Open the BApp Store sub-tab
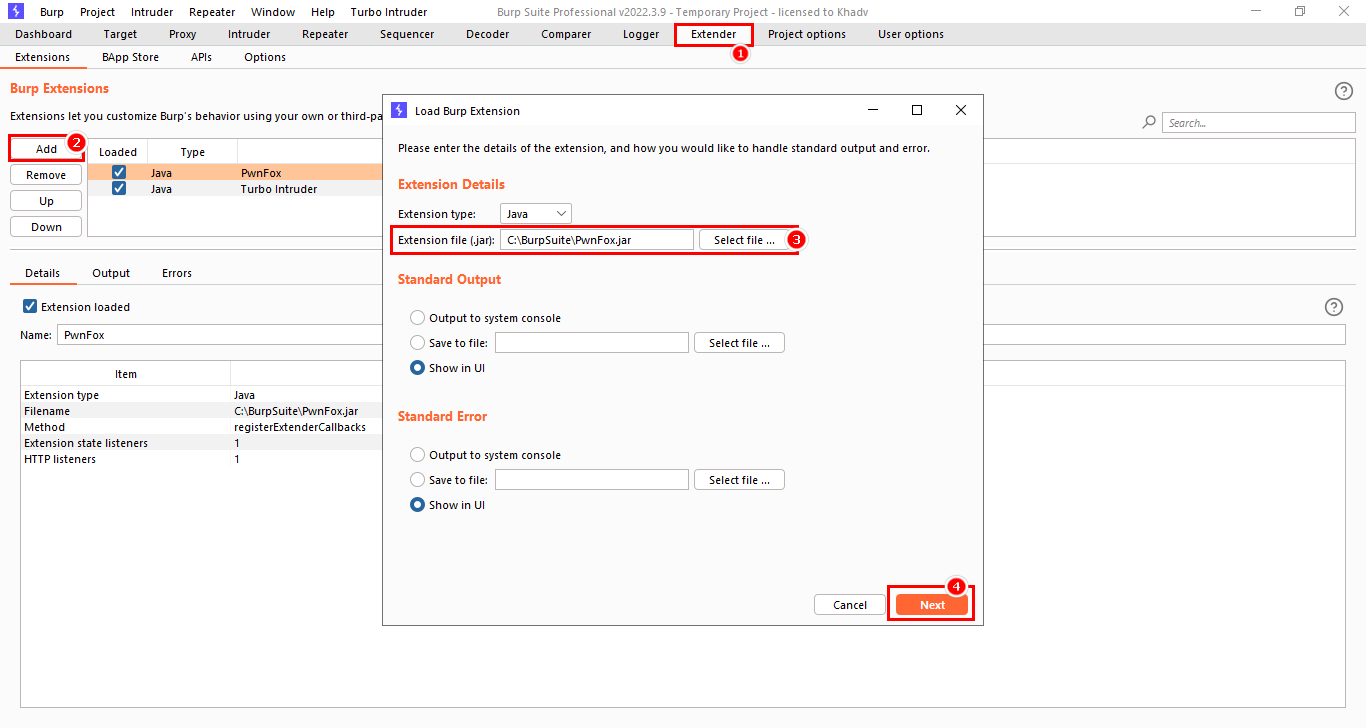This screenshot has width=1366, height=728. [130, 57]
